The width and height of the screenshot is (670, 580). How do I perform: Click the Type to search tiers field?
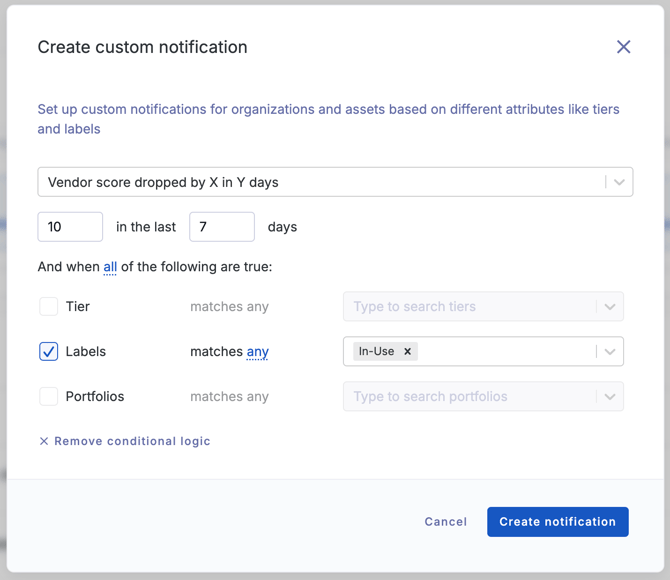coord(468,307)
